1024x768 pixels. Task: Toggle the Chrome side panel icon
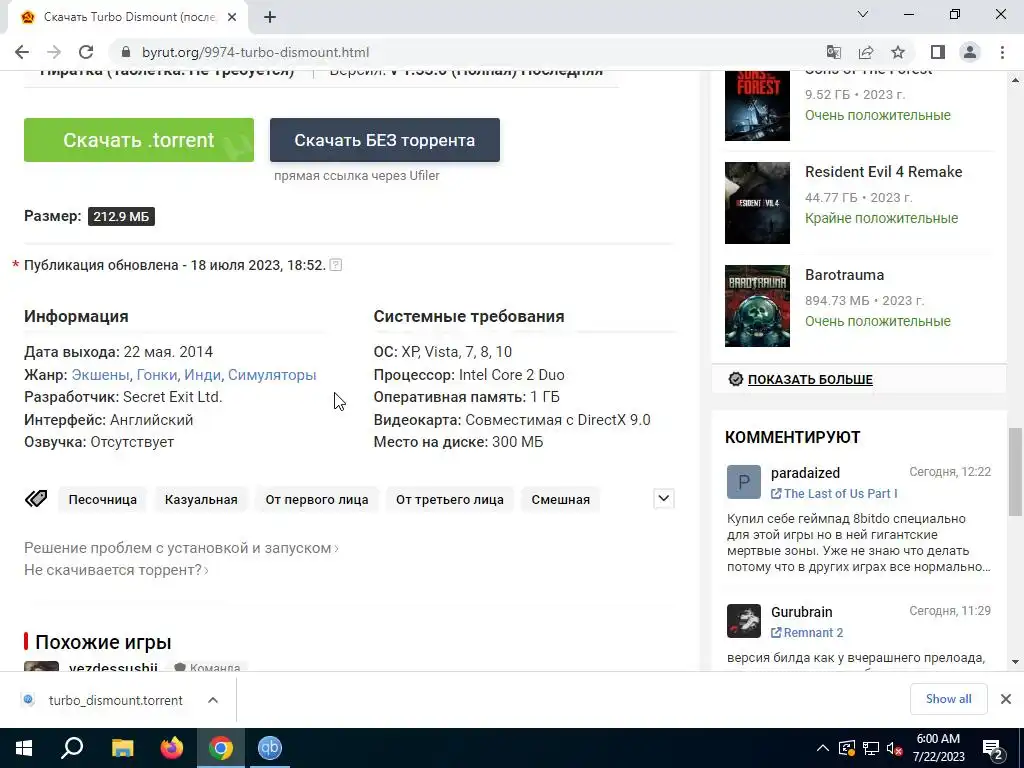[x=938, y=52]
